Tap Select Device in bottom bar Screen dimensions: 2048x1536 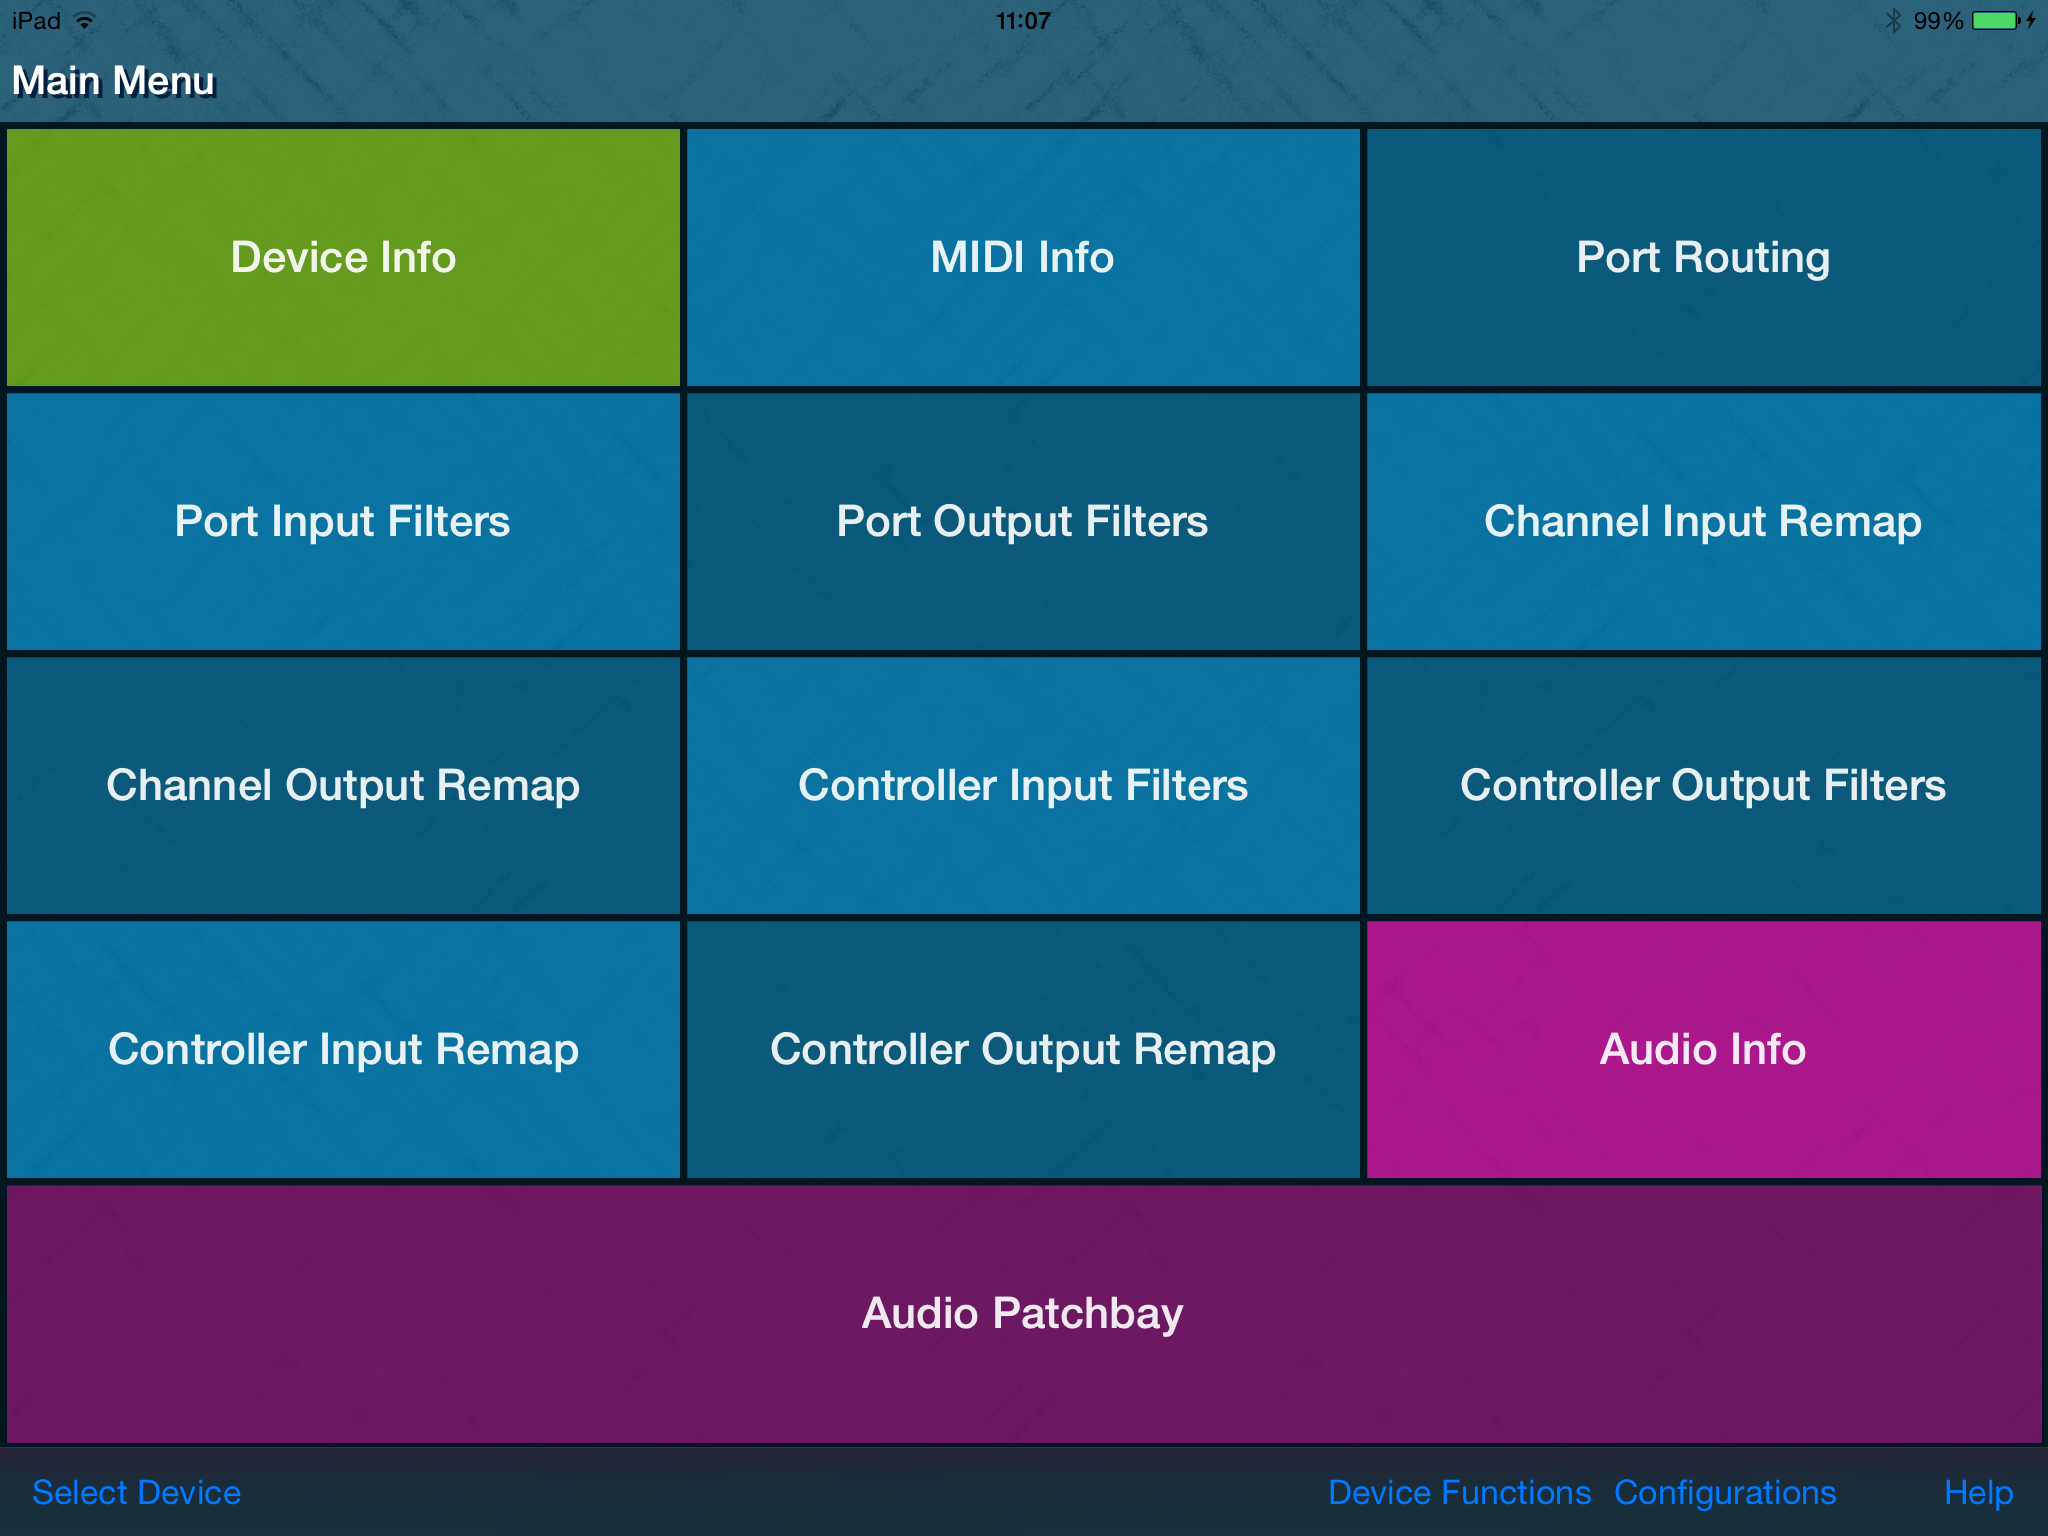point(136,1492)
